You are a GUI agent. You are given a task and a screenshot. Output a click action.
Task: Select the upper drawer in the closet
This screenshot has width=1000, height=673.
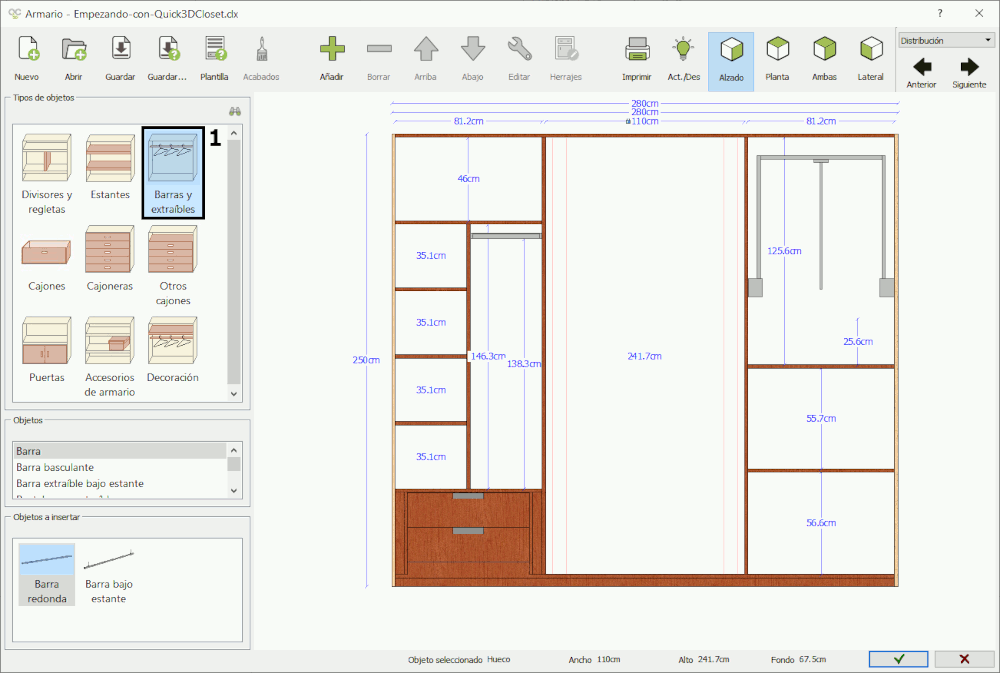click(468, 510)
